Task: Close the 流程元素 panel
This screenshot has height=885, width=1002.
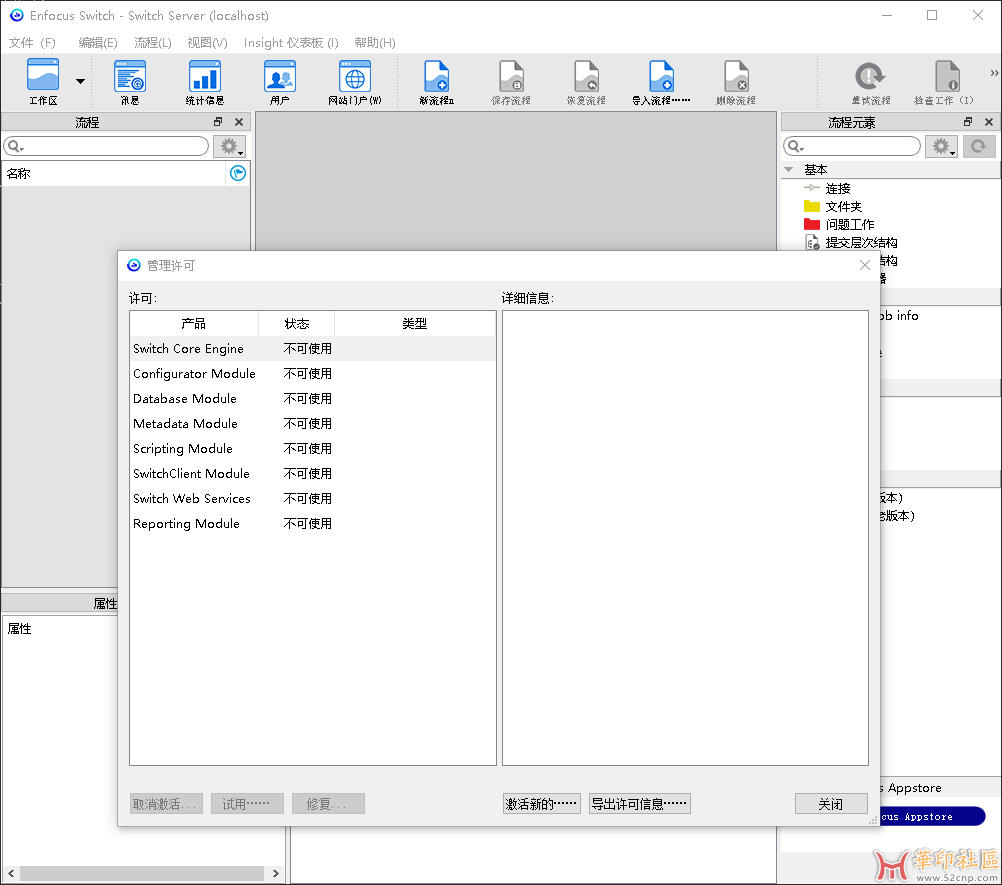Action: [x=989, y=121]
